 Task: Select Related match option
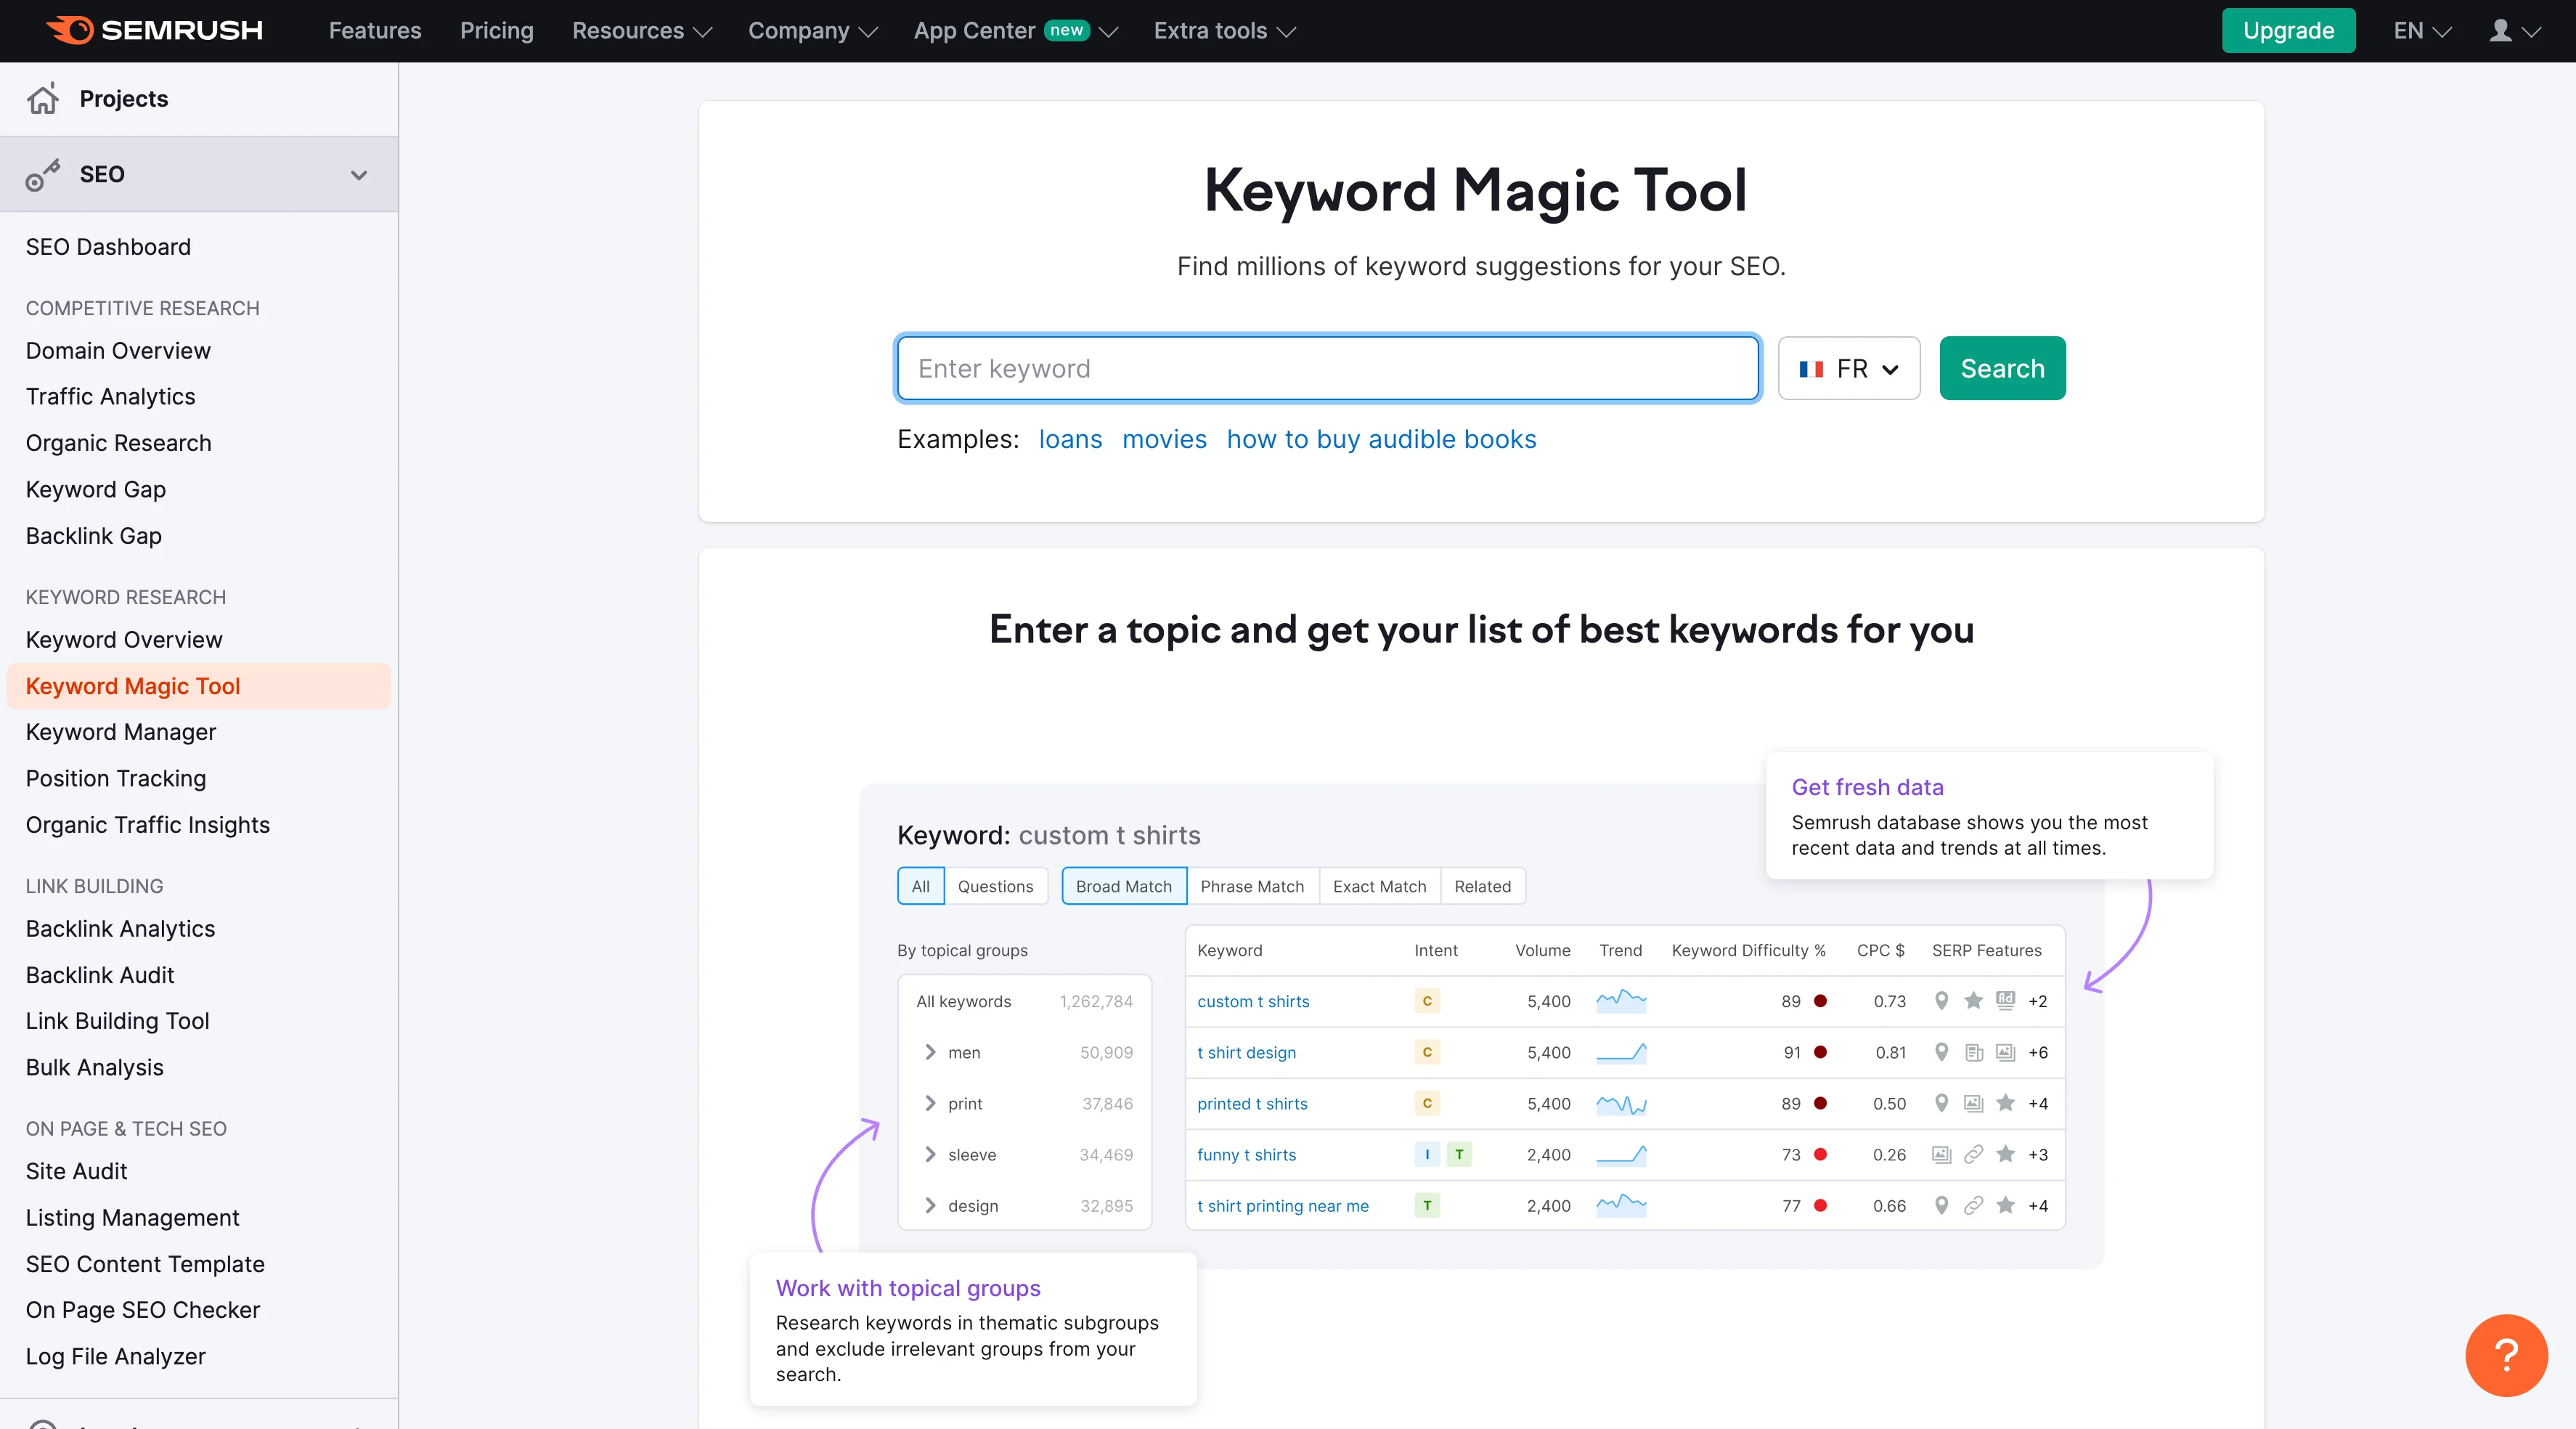1482,886
